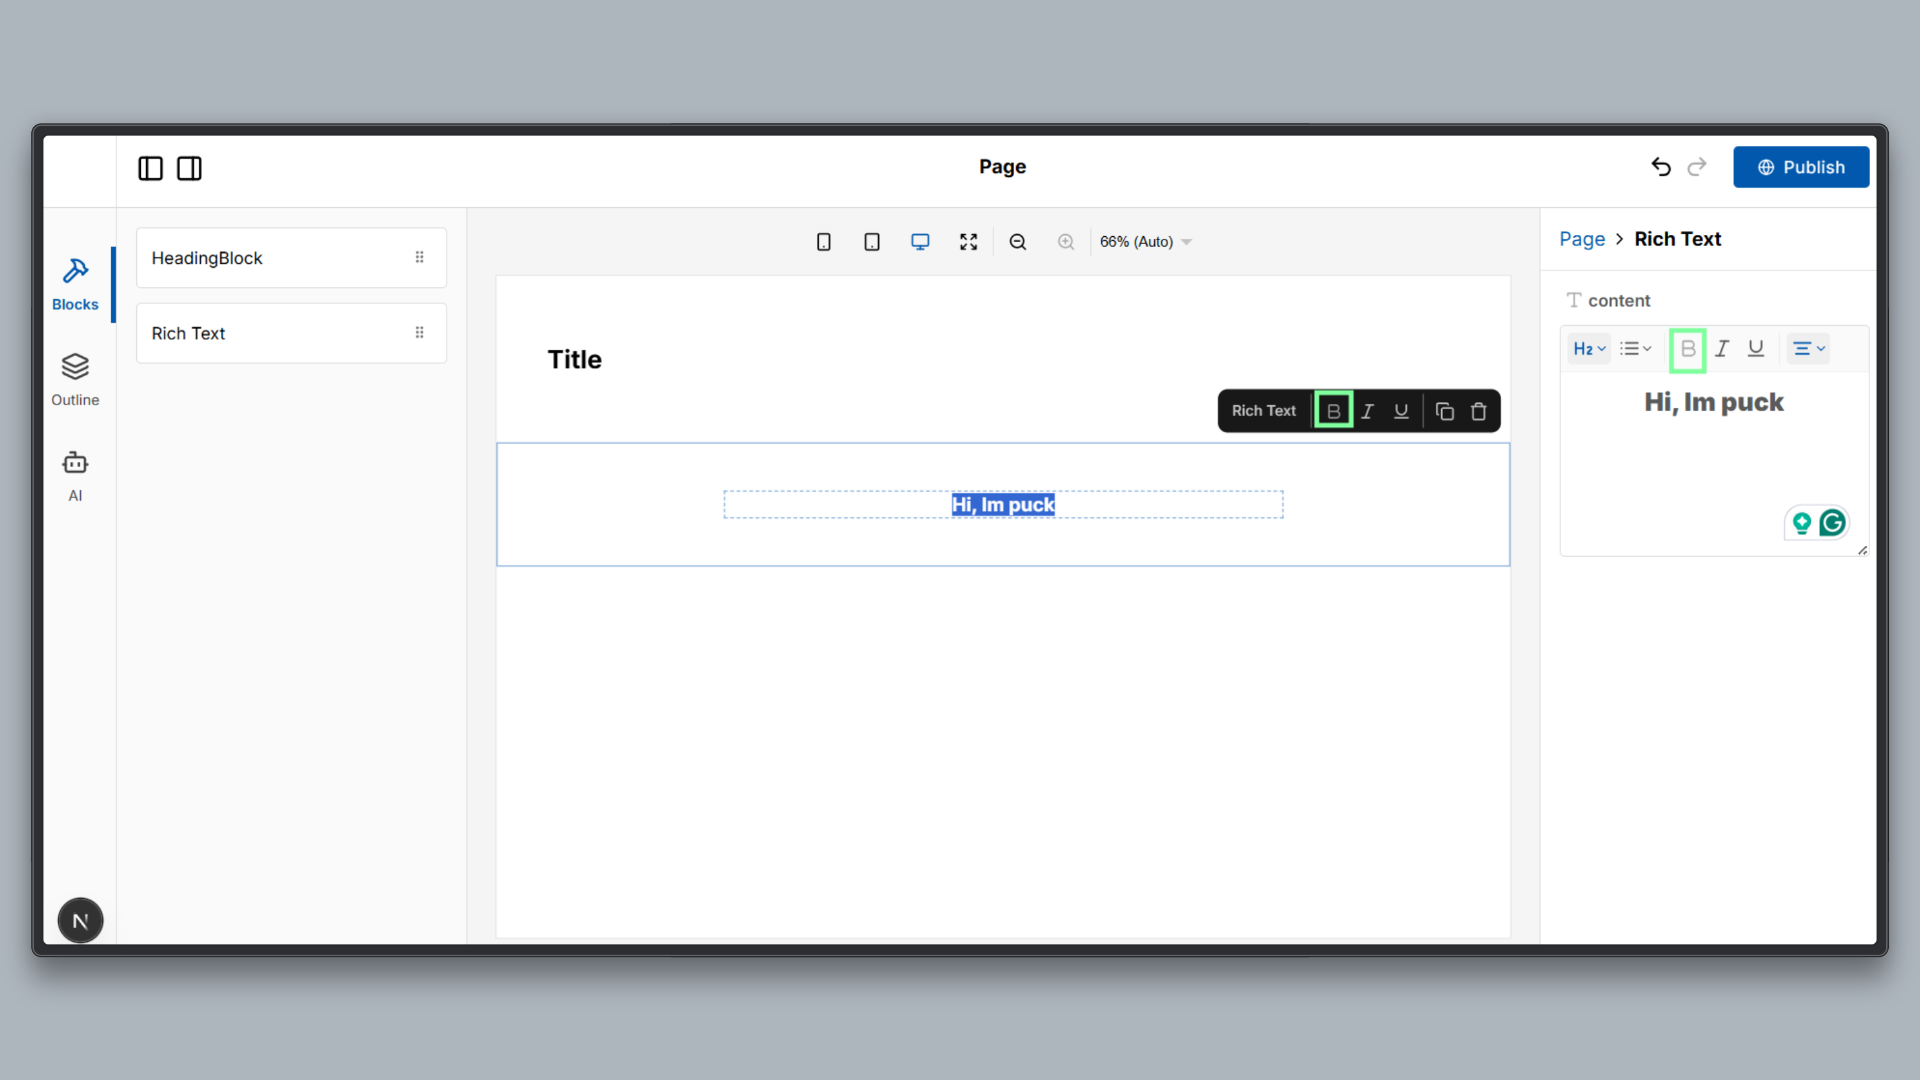Publish the page
Image resolution: width=1920 pixels, height=1080 pixels.
pos(1801,167)
